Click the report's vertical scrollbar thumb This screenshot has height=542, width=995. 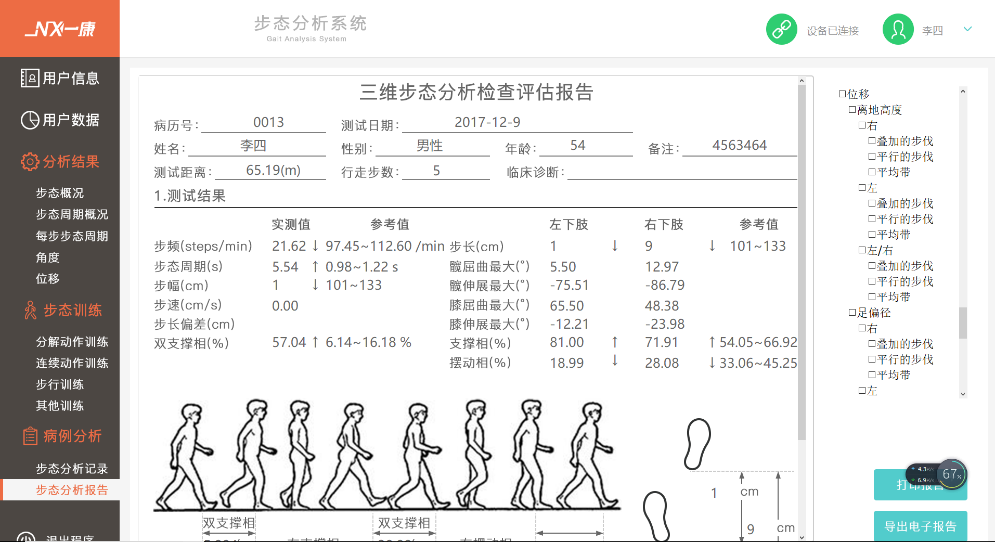click(x=802, y=260)
